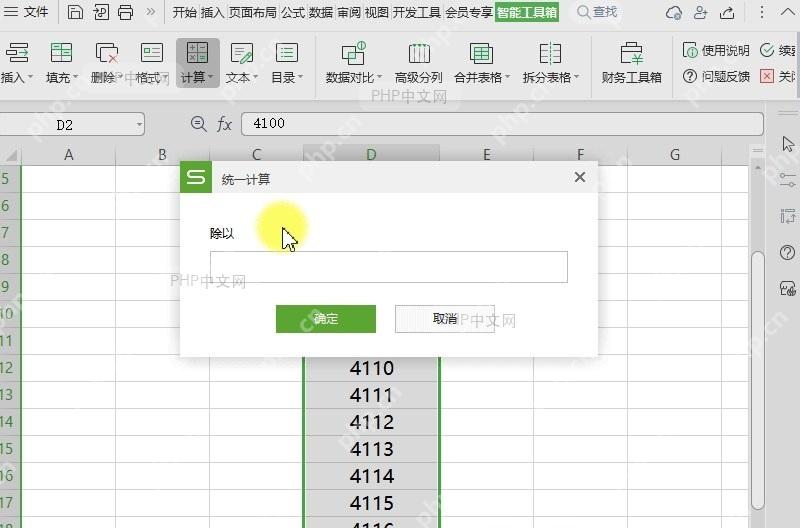The image size is (800, 528).
Task: Click the Name Box showing D2
Action: [64, 125]
